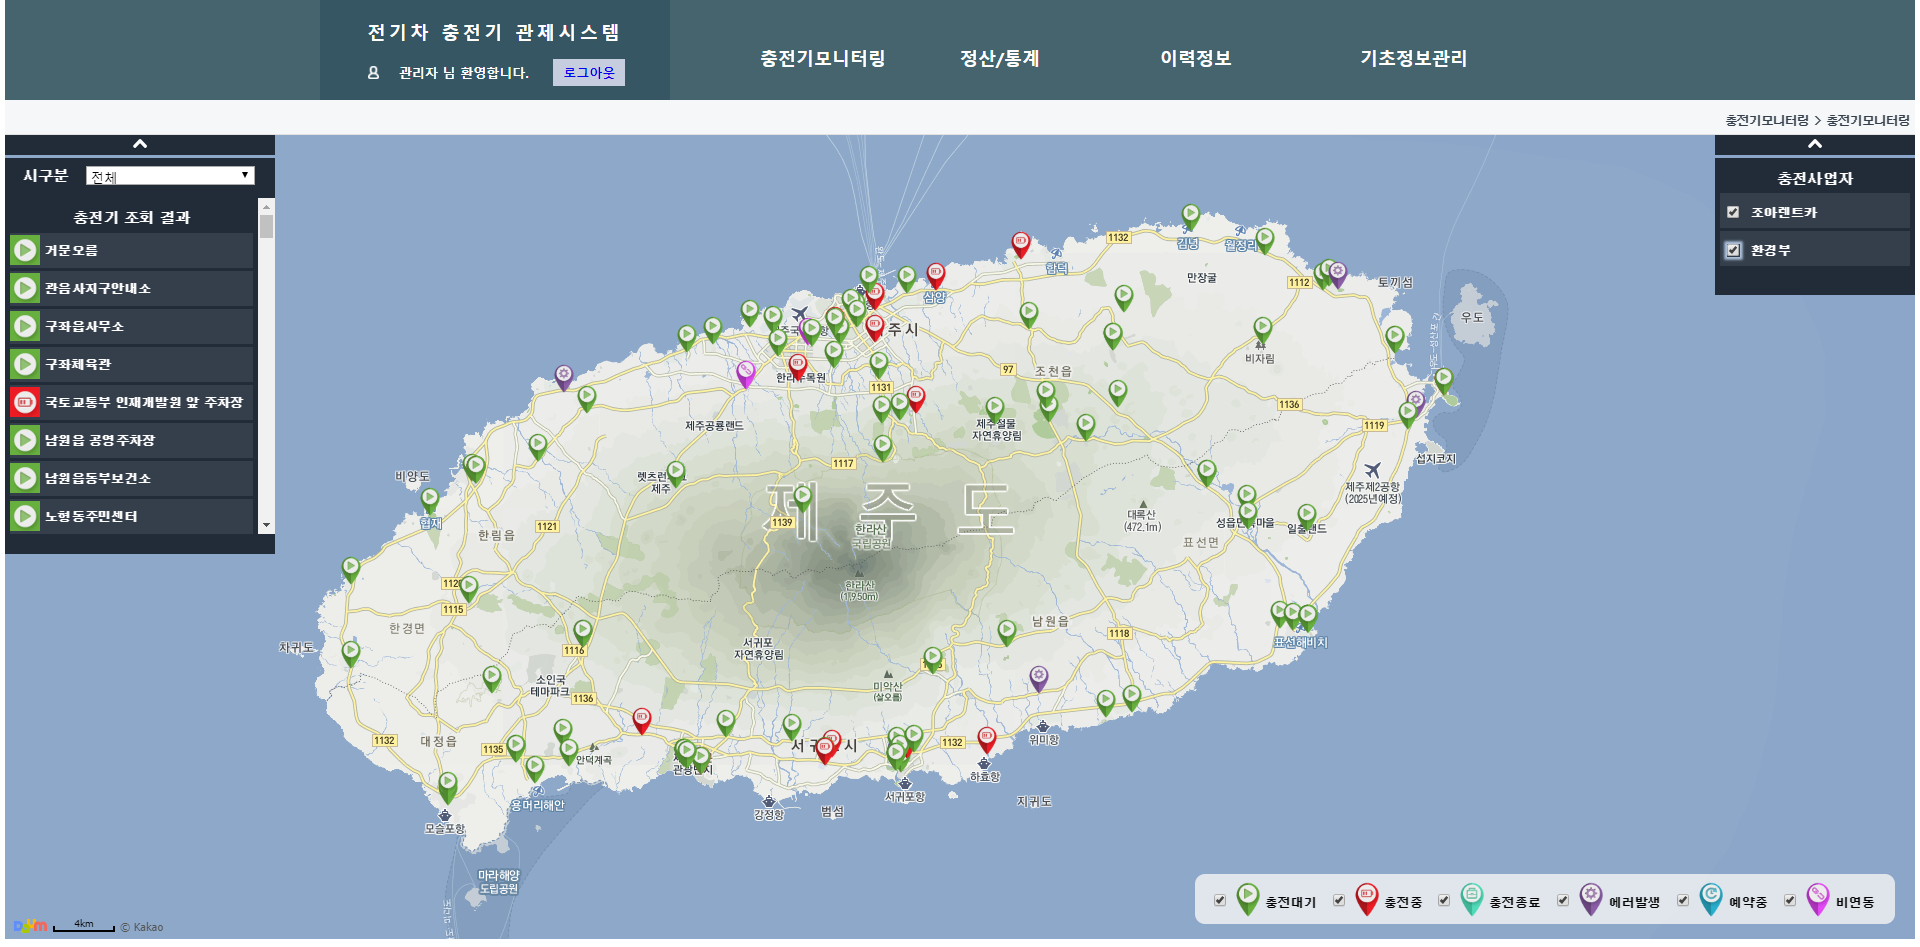Collapse the 충전사업자 panel using chevron
The height and width of the screenshot is (947, 1920).
tap(1814, 144)
